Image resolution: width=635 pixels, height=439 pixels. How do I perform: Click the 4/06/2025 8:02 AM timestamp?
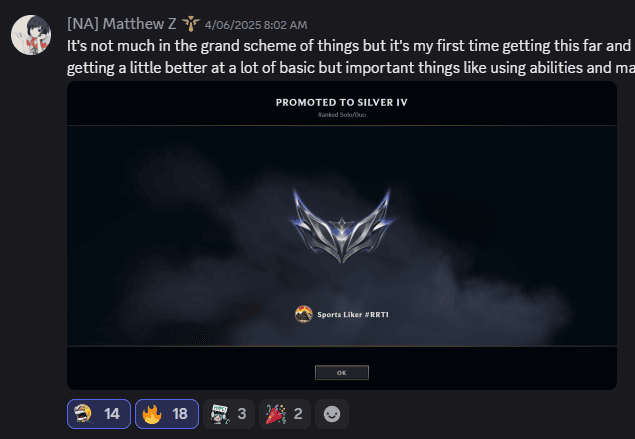pos(256,25)
